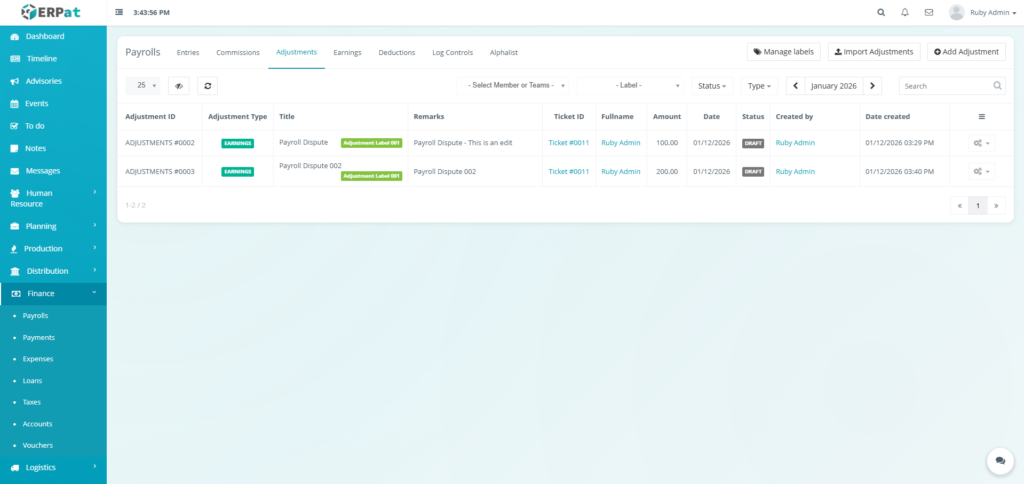Viewport: 1024px width, 484px height.
Task: Click the Add Adjustment button
Action: point(966,52)
